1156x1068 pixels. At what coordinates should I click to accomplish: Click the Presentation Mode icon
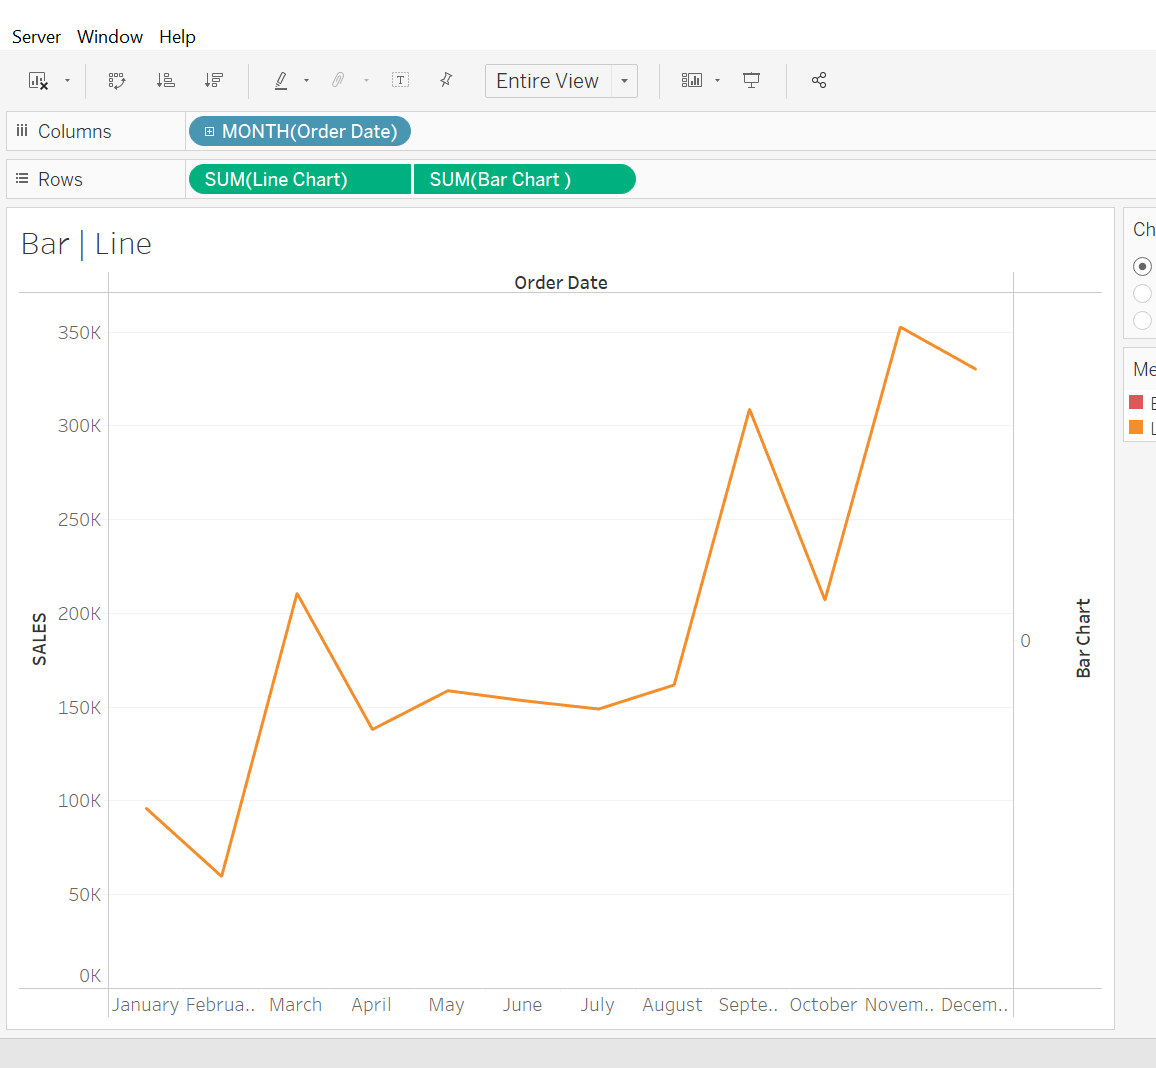coord(751,80)
